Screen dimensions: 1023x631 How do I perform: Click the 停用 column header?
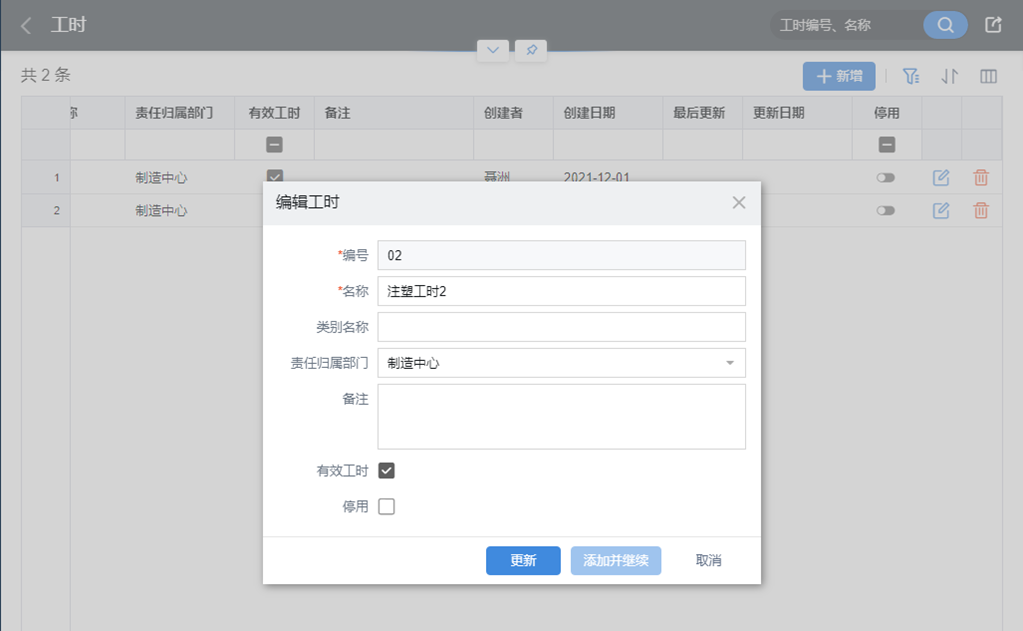tap(887, 113)
